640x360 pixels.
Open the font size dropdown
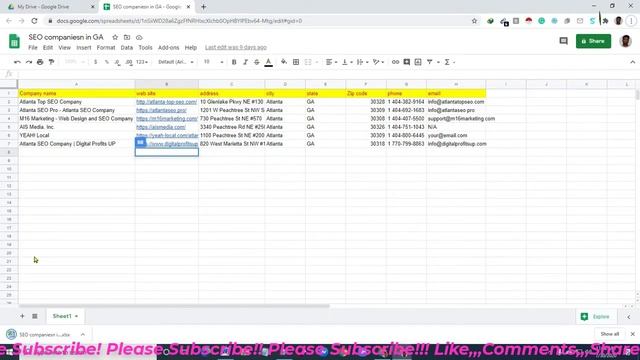point(213,62)
